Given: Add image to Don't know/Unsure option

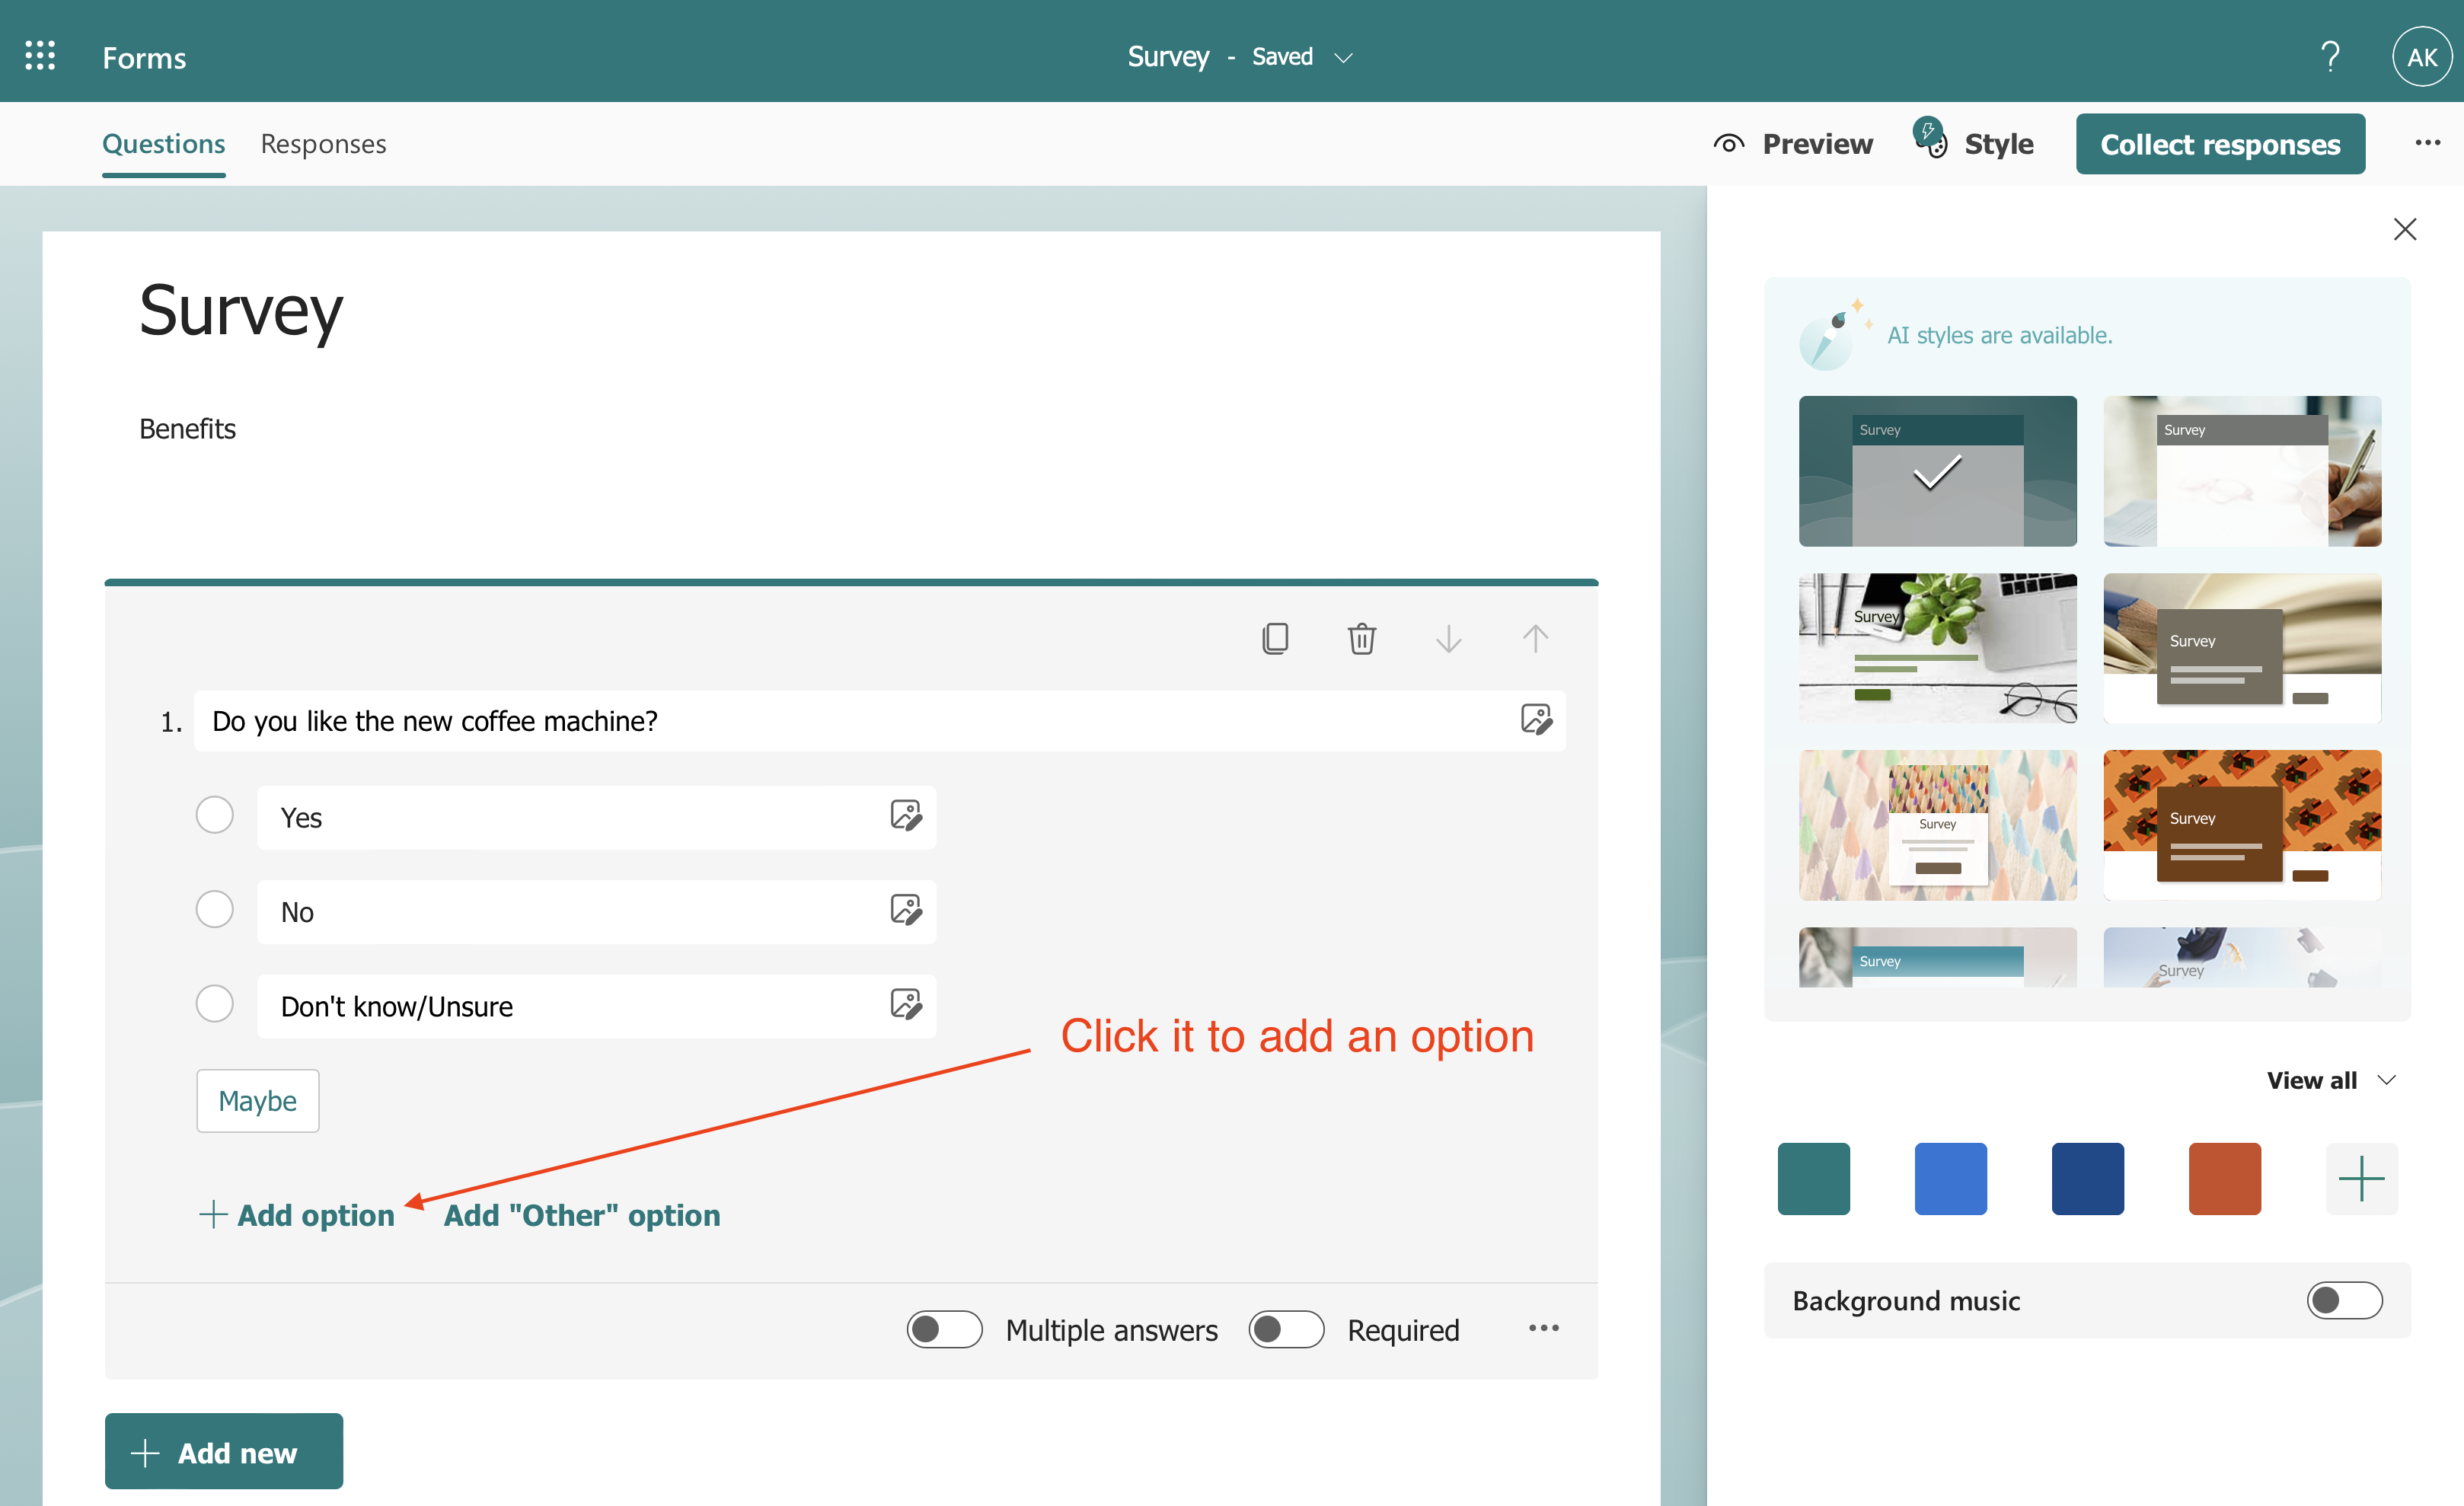Looking at the screenshot, I should click(x=905, y=1004).
